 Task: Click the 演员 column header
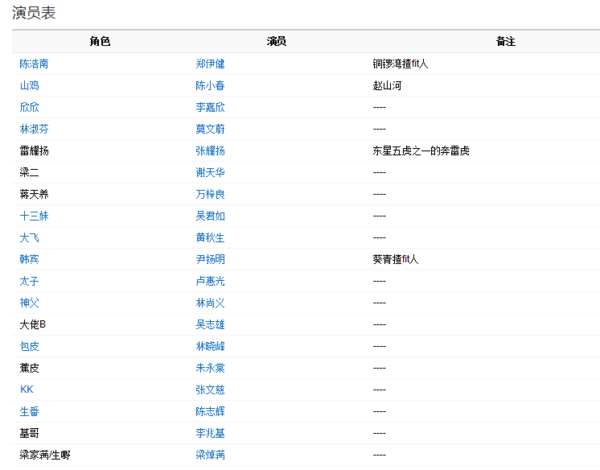pos(277,41)
